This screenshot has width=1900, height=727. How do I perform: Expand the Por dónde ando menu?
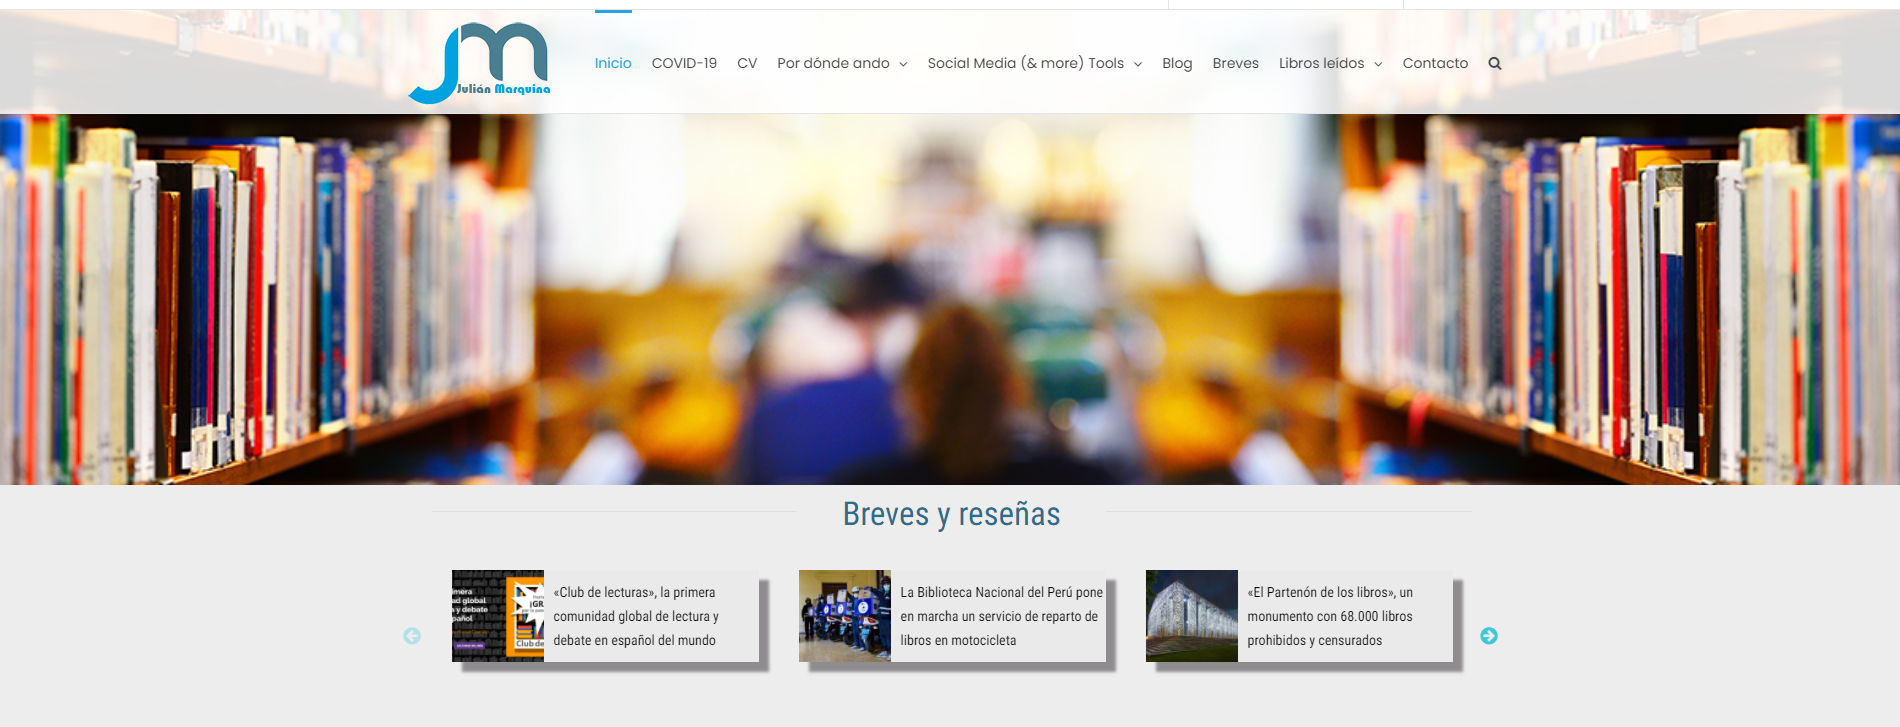(841, 64)
